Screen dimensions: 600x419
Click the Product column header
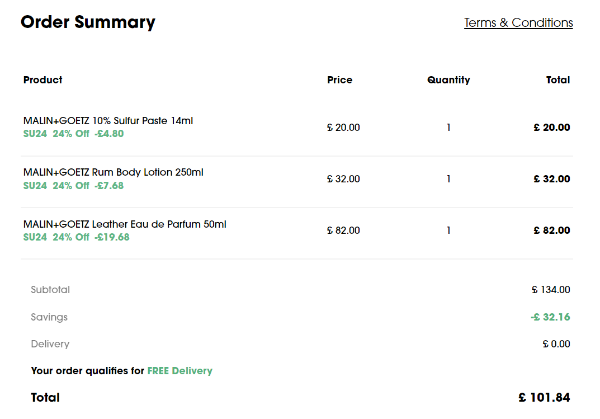click(43, 80)
